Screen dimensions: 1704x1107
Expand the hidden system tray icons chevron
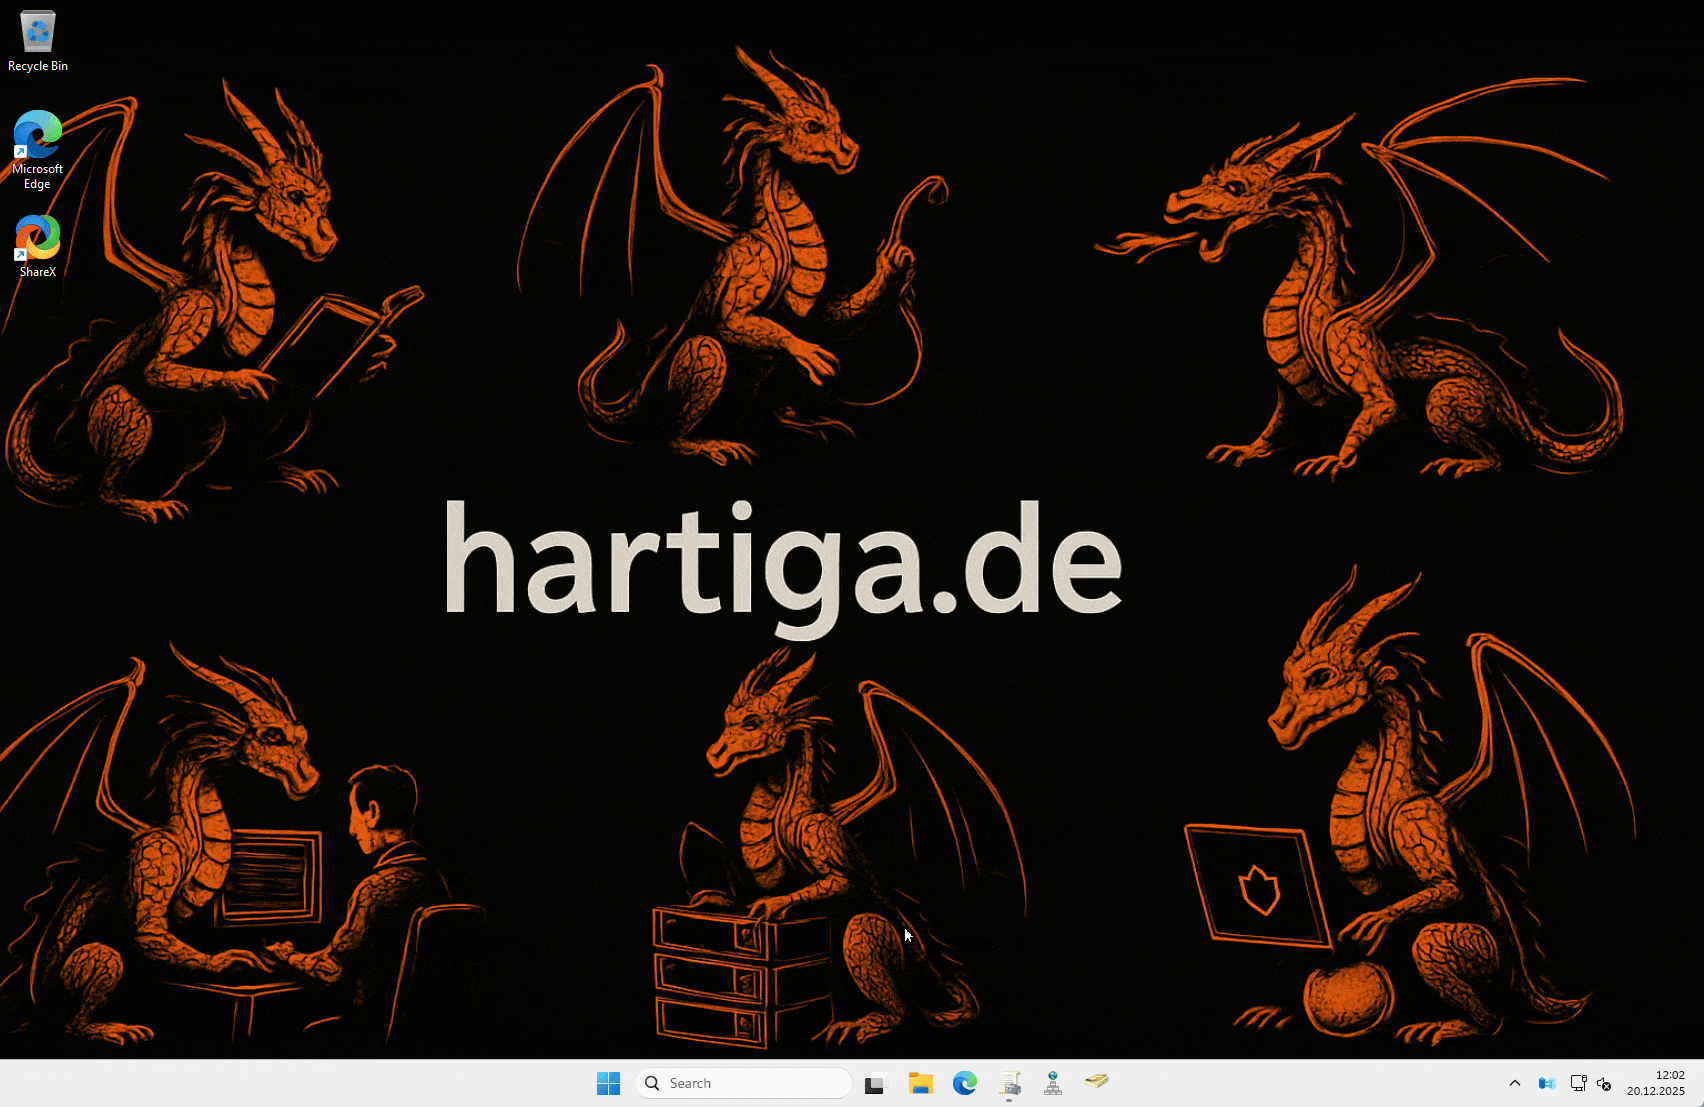(x=1515, y=1083)
